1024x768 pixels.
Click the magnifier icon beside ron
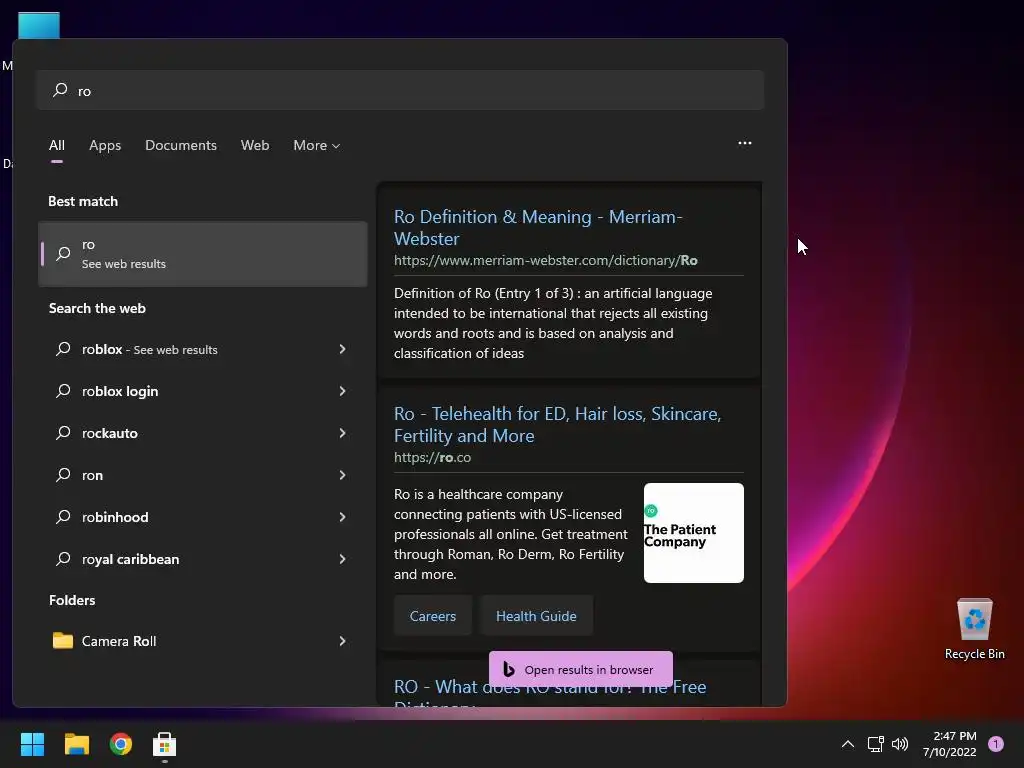tap(63, 475)
